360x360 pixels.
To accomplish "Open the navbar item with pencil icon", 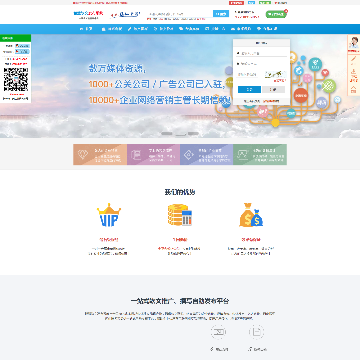I will pos(138,29).
